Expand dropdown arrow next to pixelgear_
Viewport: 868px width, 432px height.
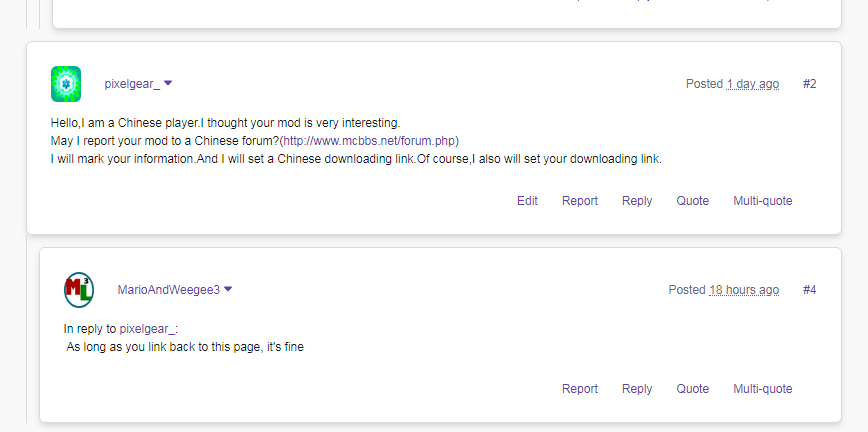click(x=168, y=84)
